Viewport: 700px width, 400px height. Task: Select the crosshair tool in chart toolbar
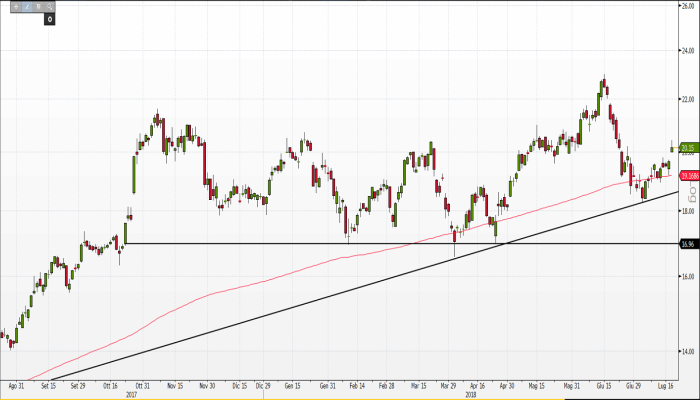16,7
